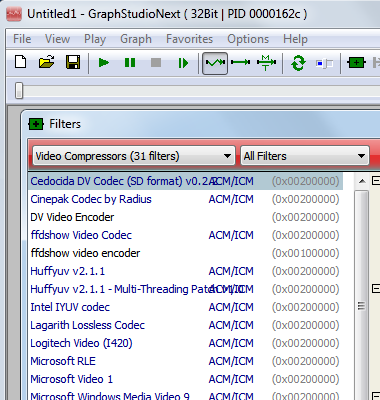Stop the graph playback
This screenshot has width=380, height=400.
click(x=156, y=63)
